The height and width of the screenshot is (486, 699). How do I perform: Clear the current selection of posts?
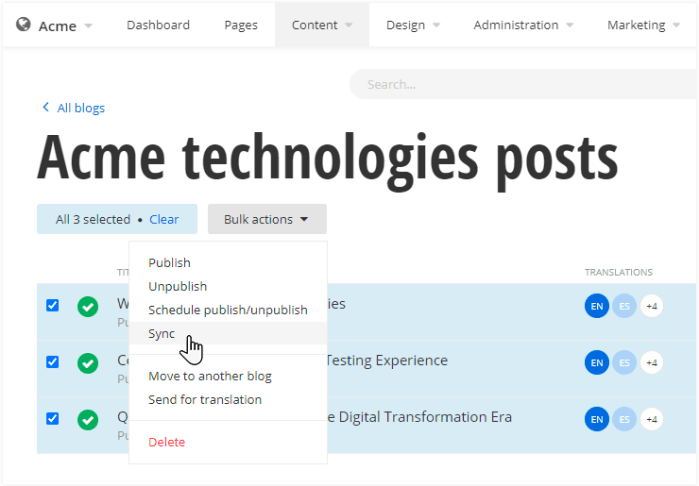pyautogui.click(x=164, y=219)
